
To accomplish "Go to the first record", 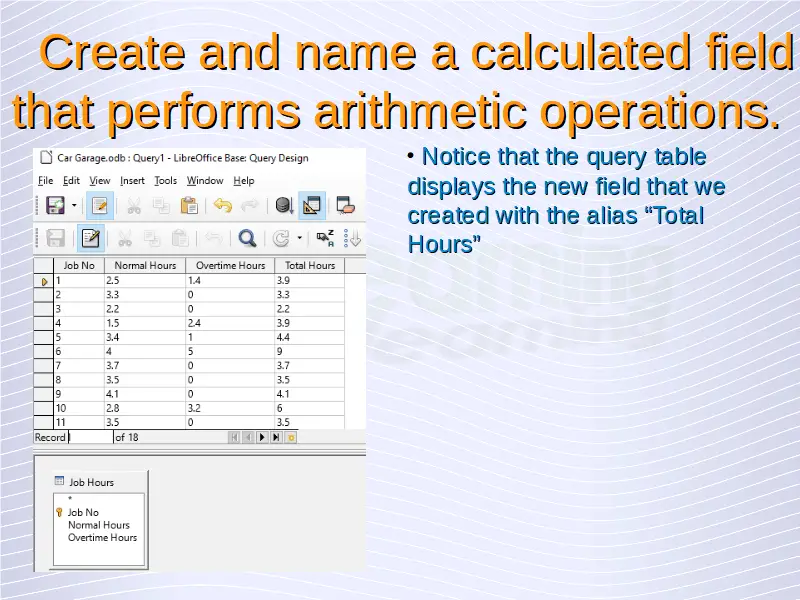I will click(x=234, y=437).
